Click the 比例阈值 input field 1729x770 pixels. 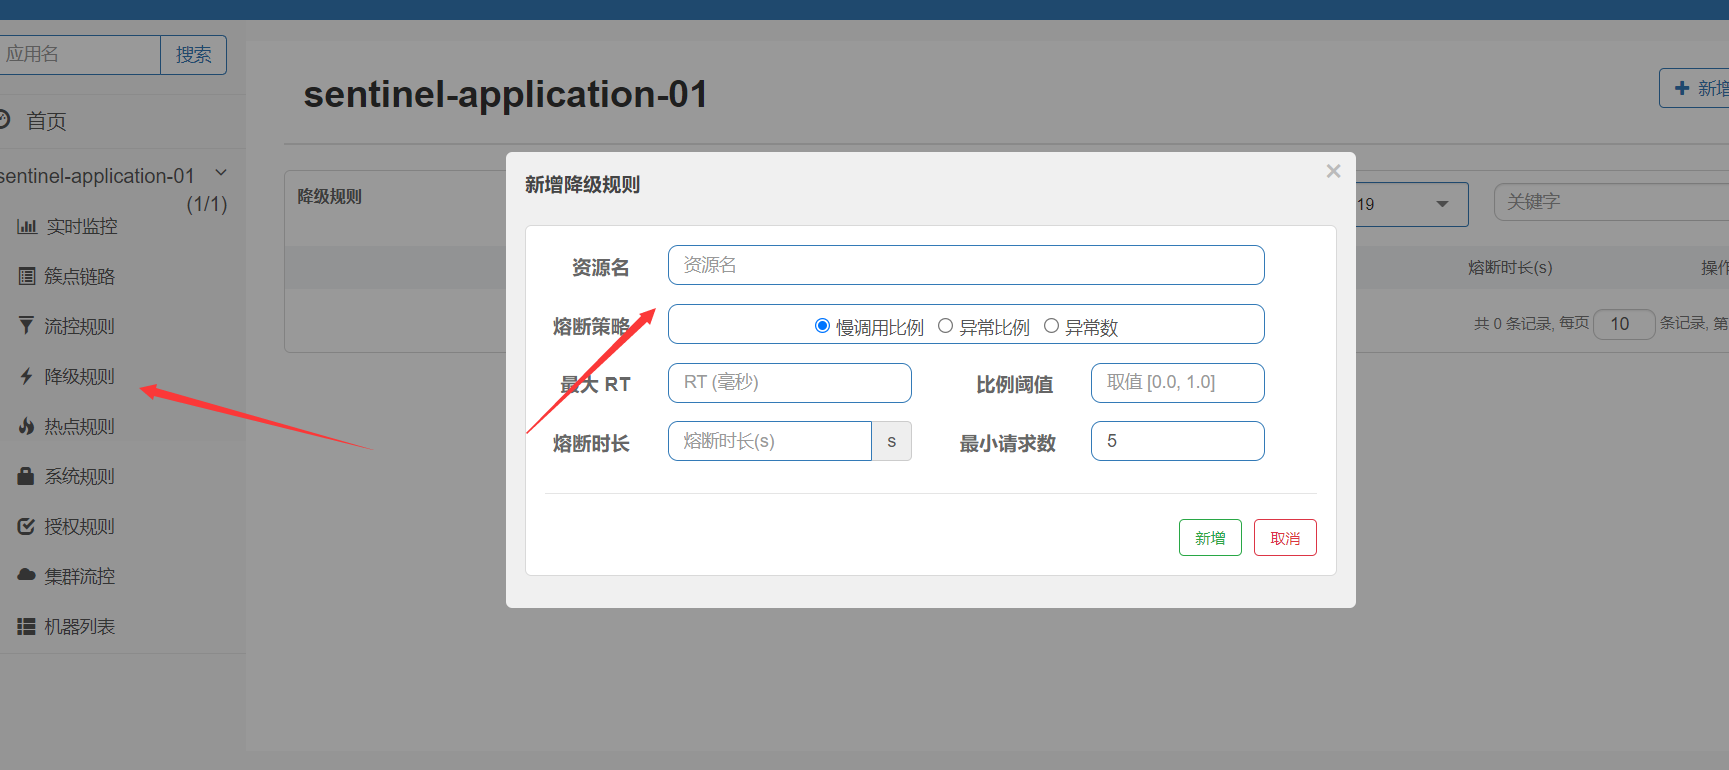[x=1178, y=383]
